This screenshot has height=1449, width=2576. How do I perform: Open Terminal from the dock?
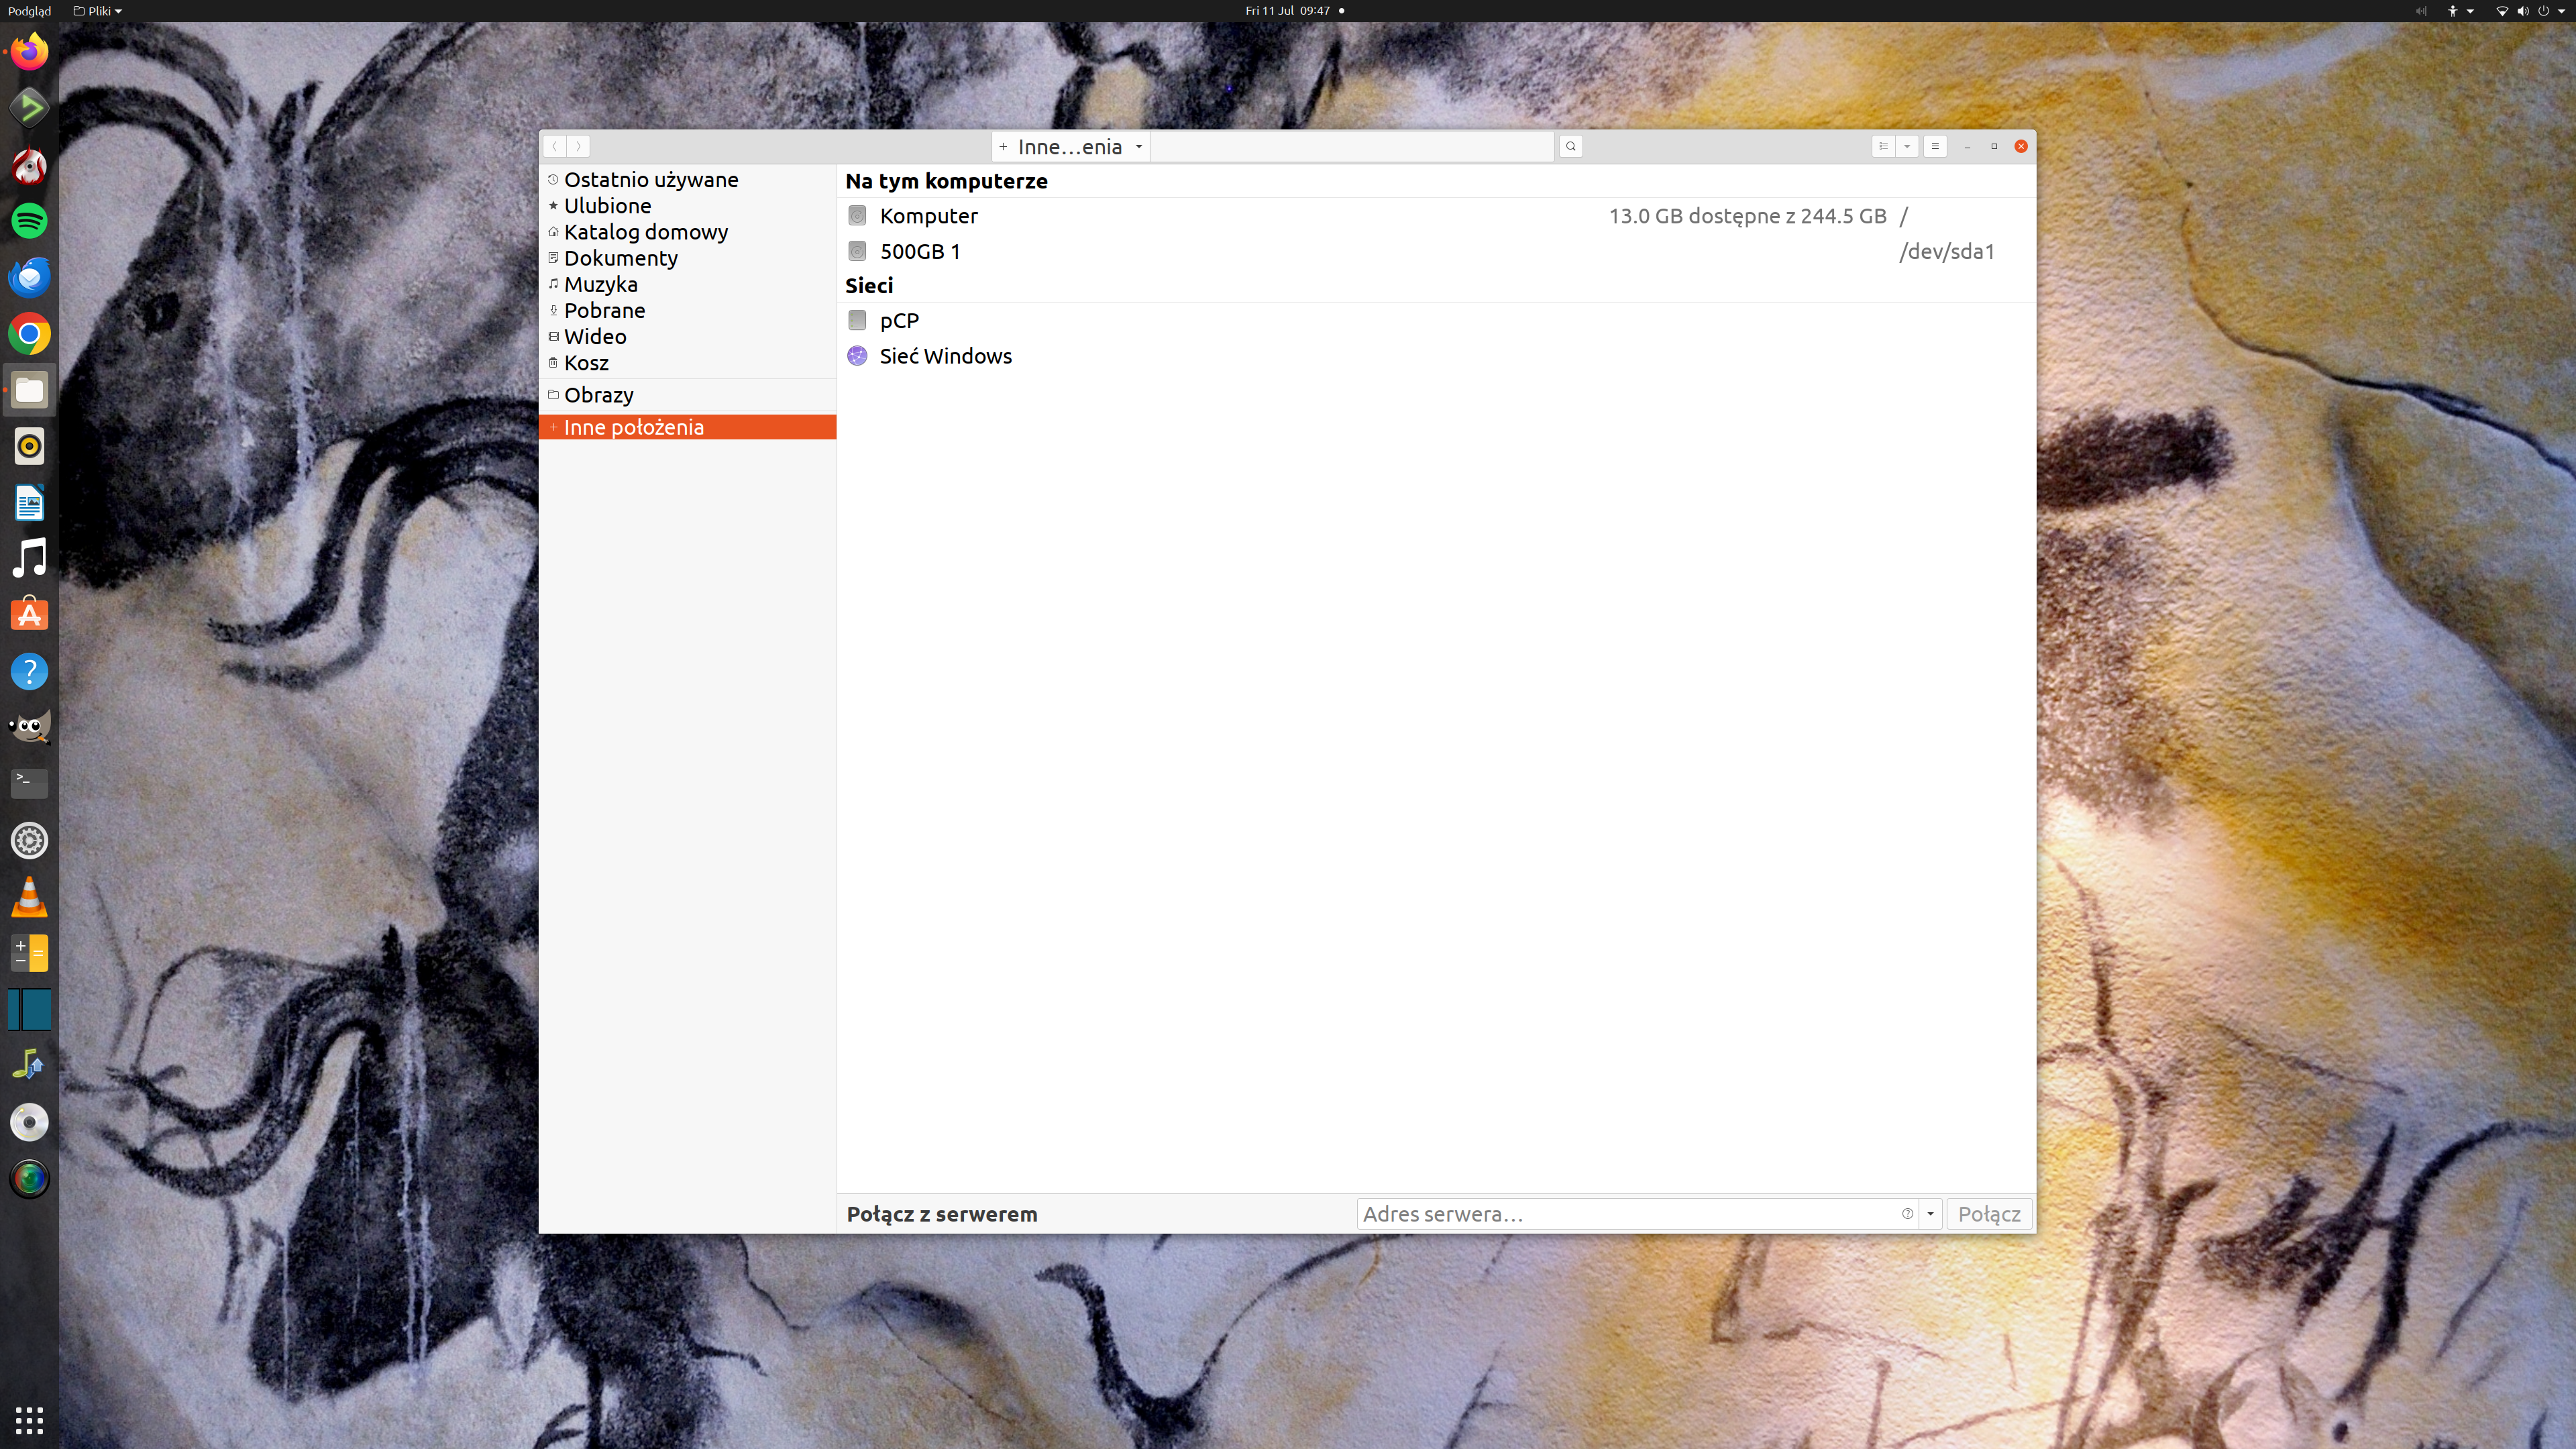point(29,783)
